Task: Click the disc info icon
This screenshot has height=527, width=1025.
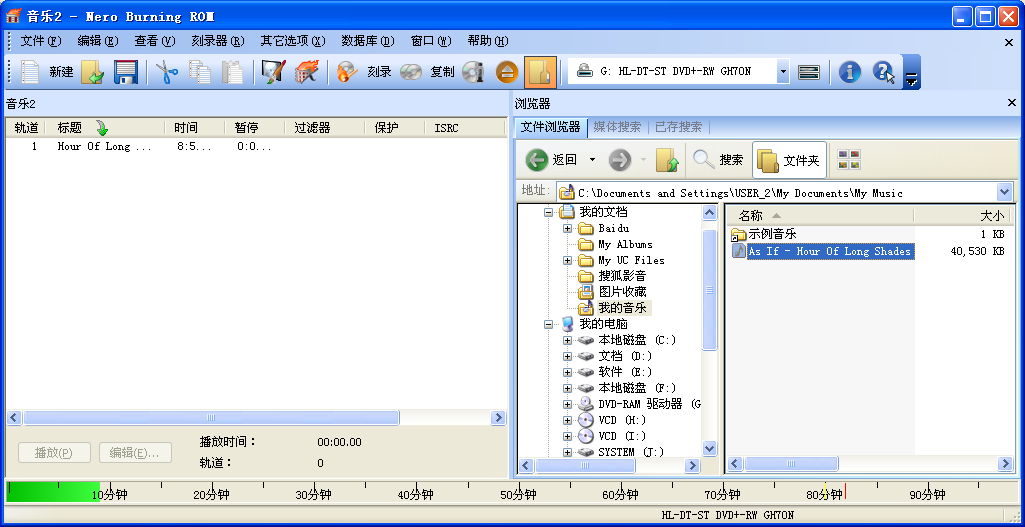Action: pyautogui.click(x=473, y=72)
